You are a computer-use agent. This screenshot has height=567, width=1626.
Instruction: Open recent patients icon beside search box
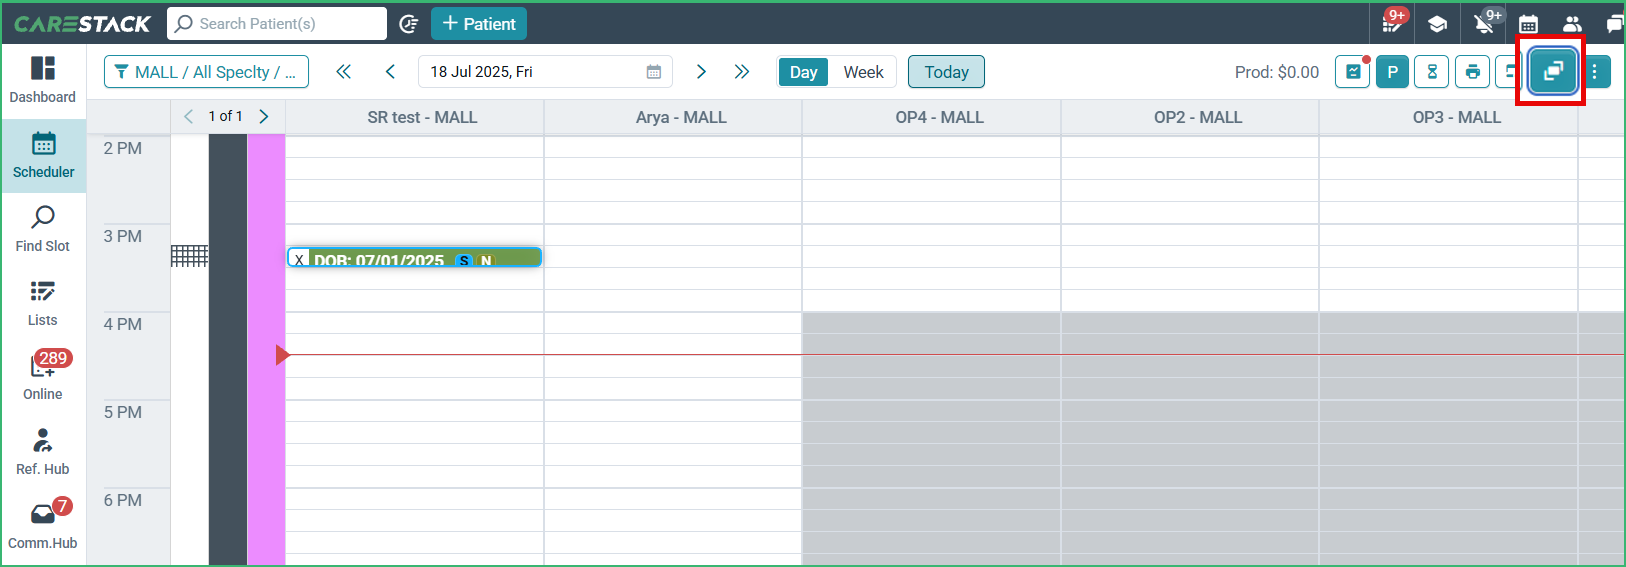[x=408, y=24]
